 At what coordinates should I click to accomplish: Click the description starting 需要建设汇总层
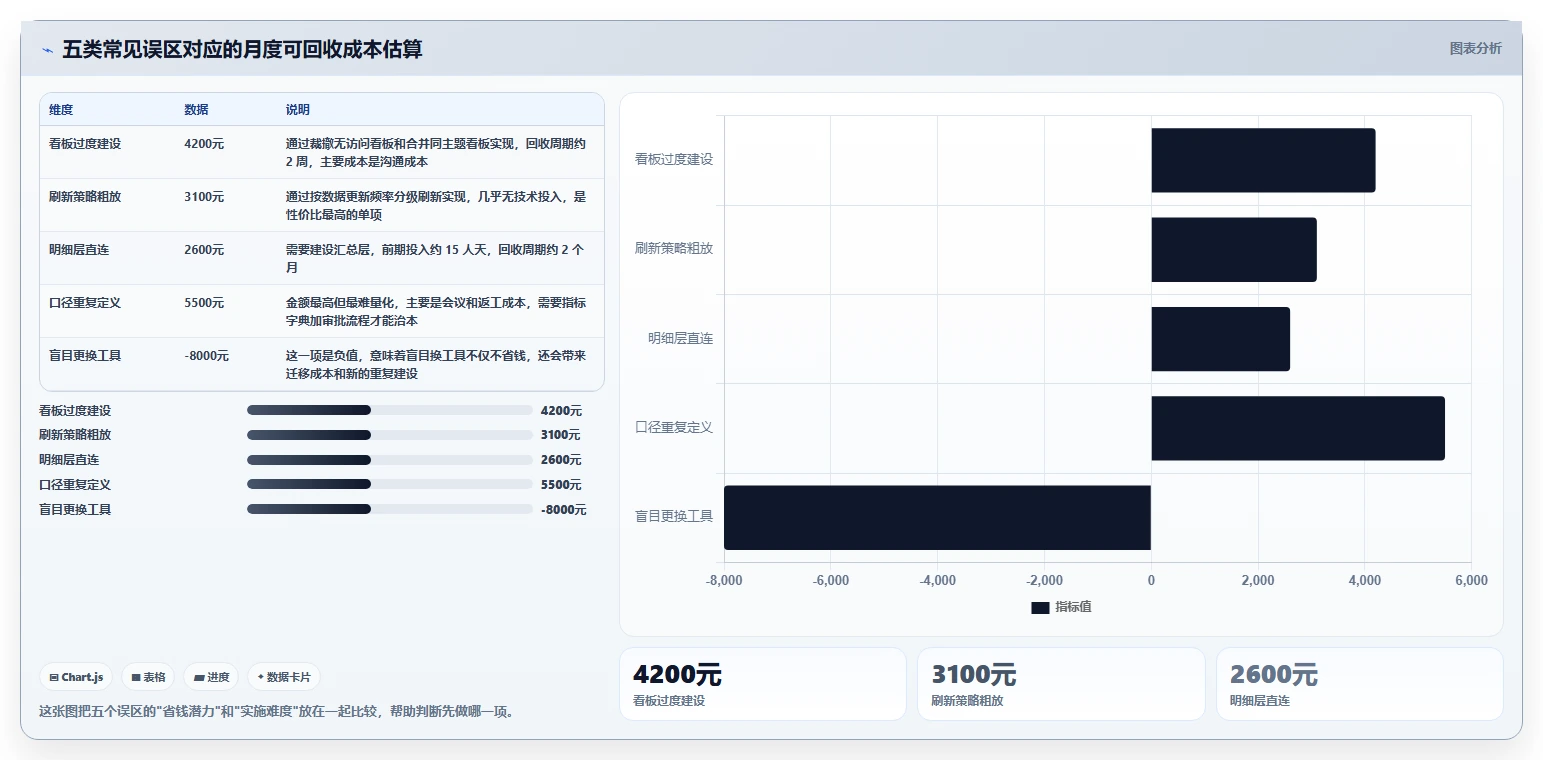(x=436, y=259)
